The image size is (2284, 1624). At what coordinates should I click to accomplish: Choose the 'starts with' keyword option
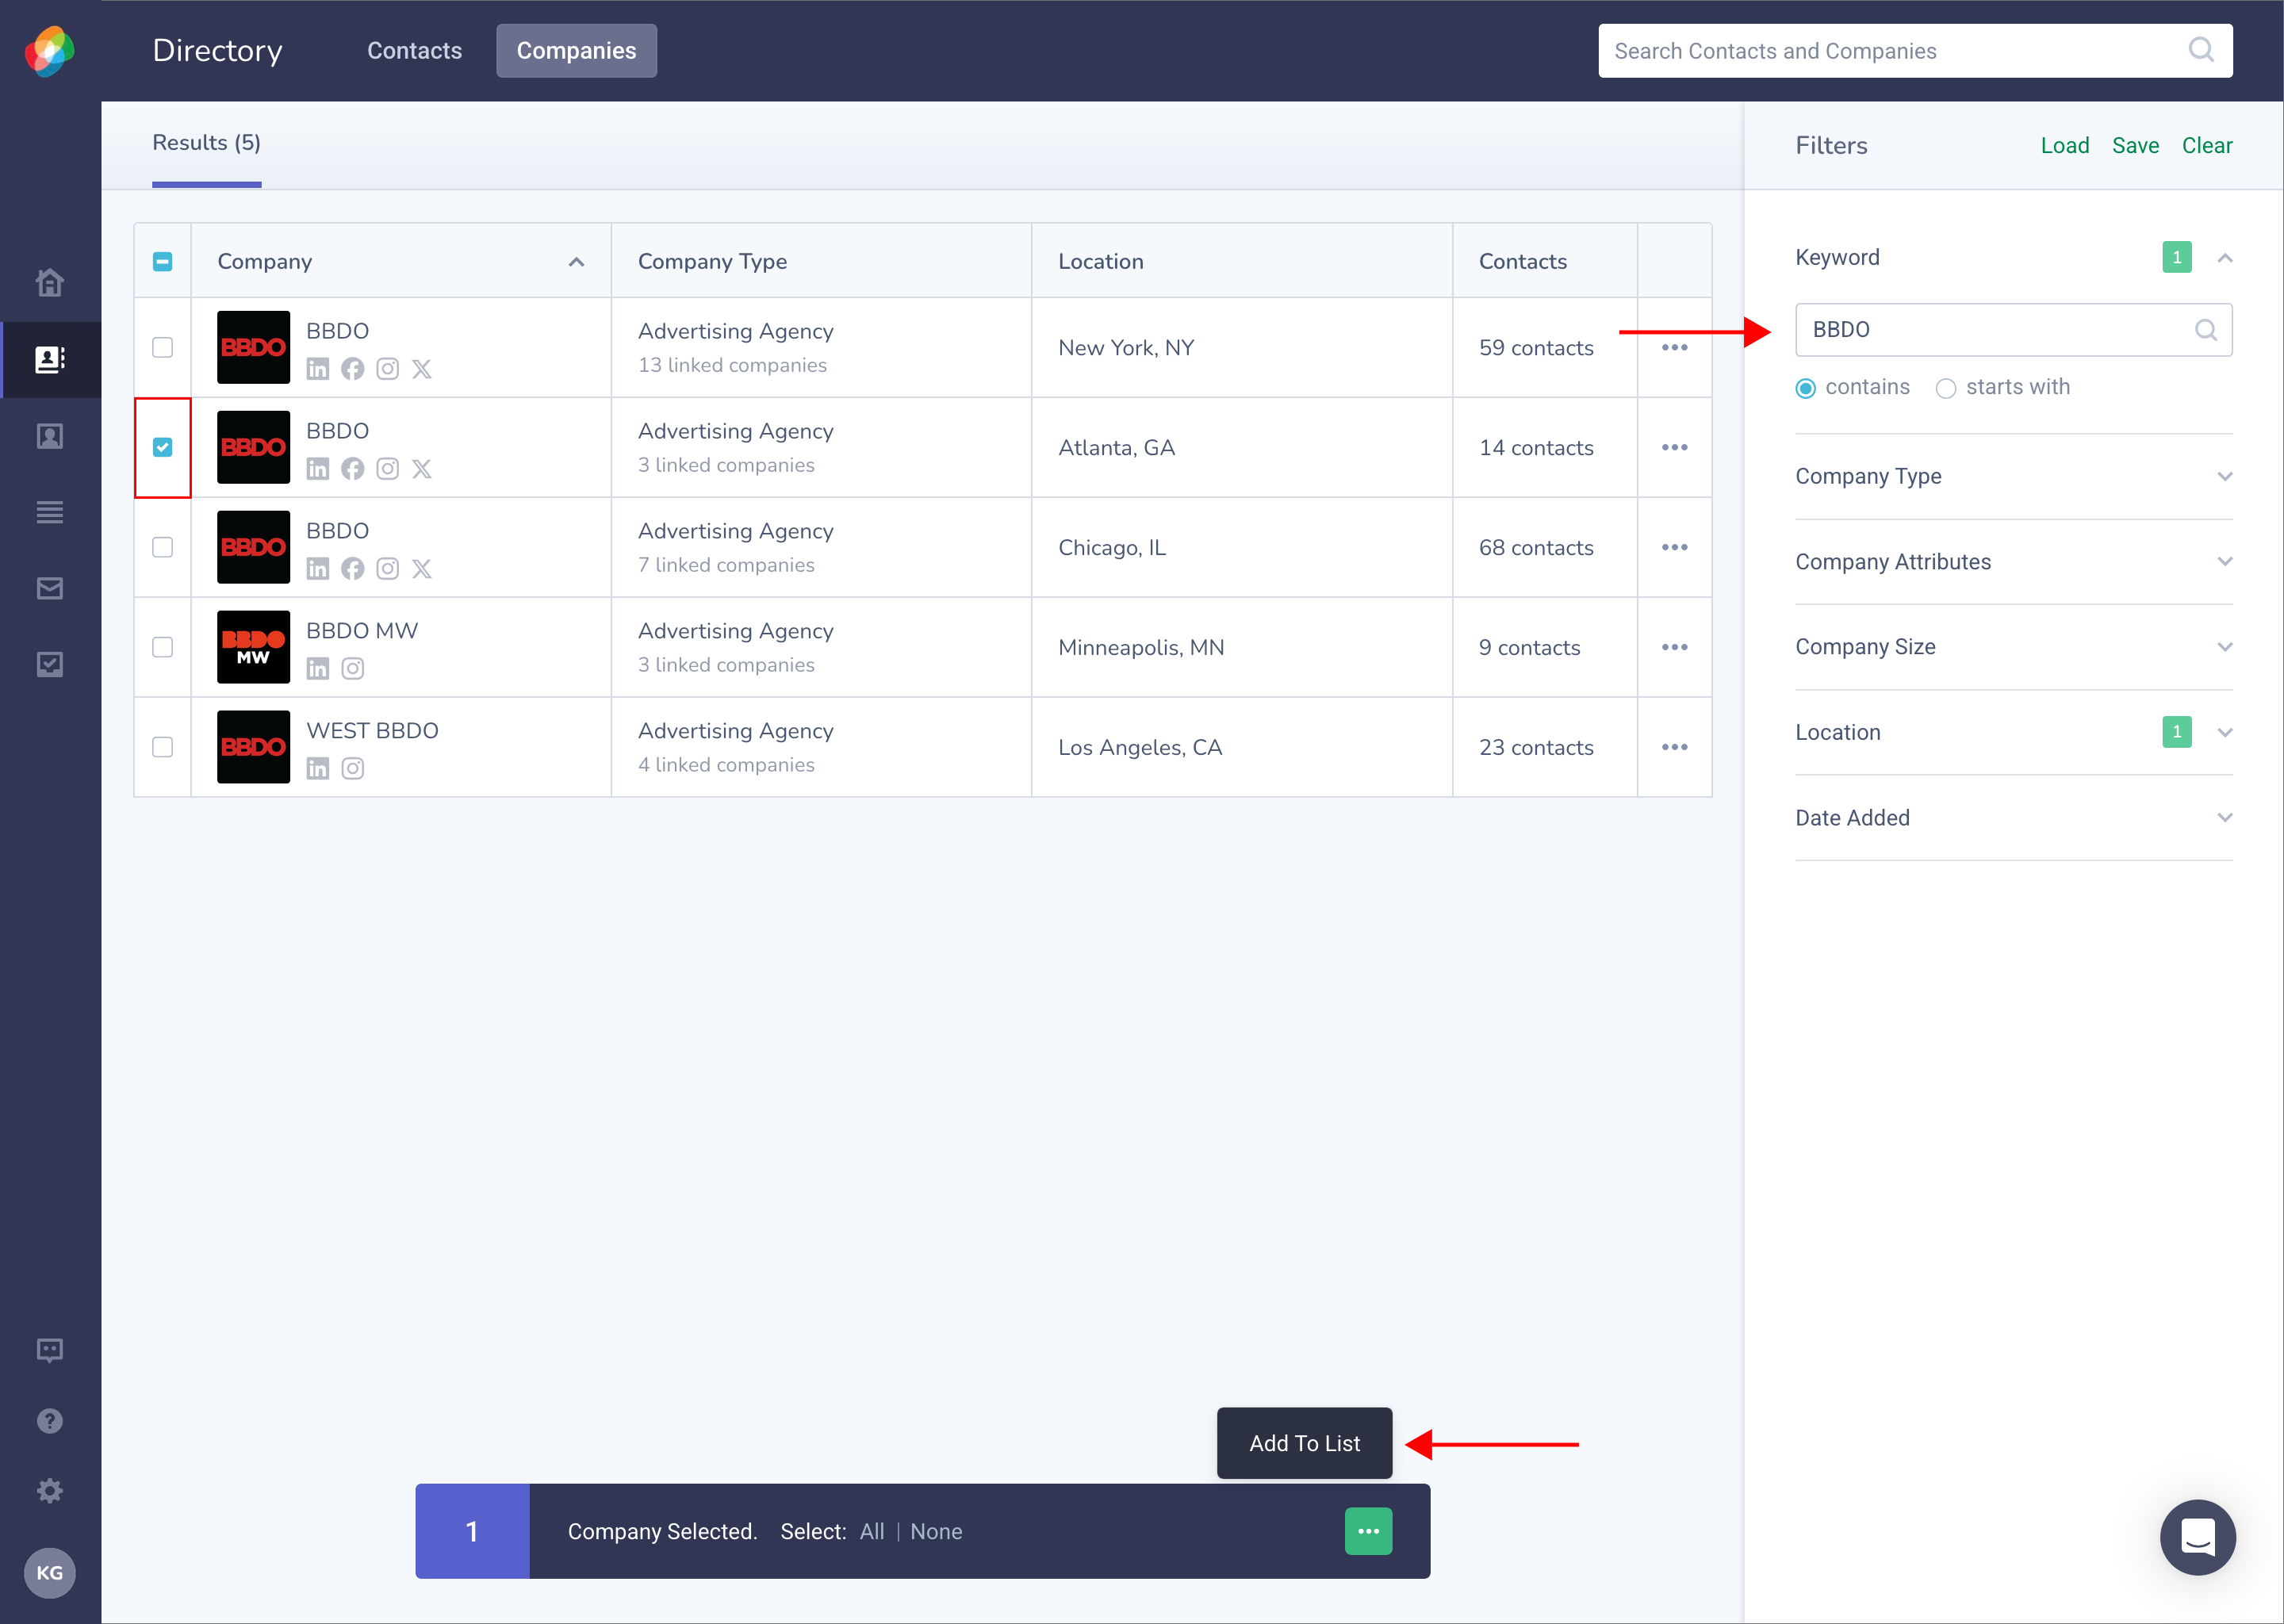[1945, 388]
